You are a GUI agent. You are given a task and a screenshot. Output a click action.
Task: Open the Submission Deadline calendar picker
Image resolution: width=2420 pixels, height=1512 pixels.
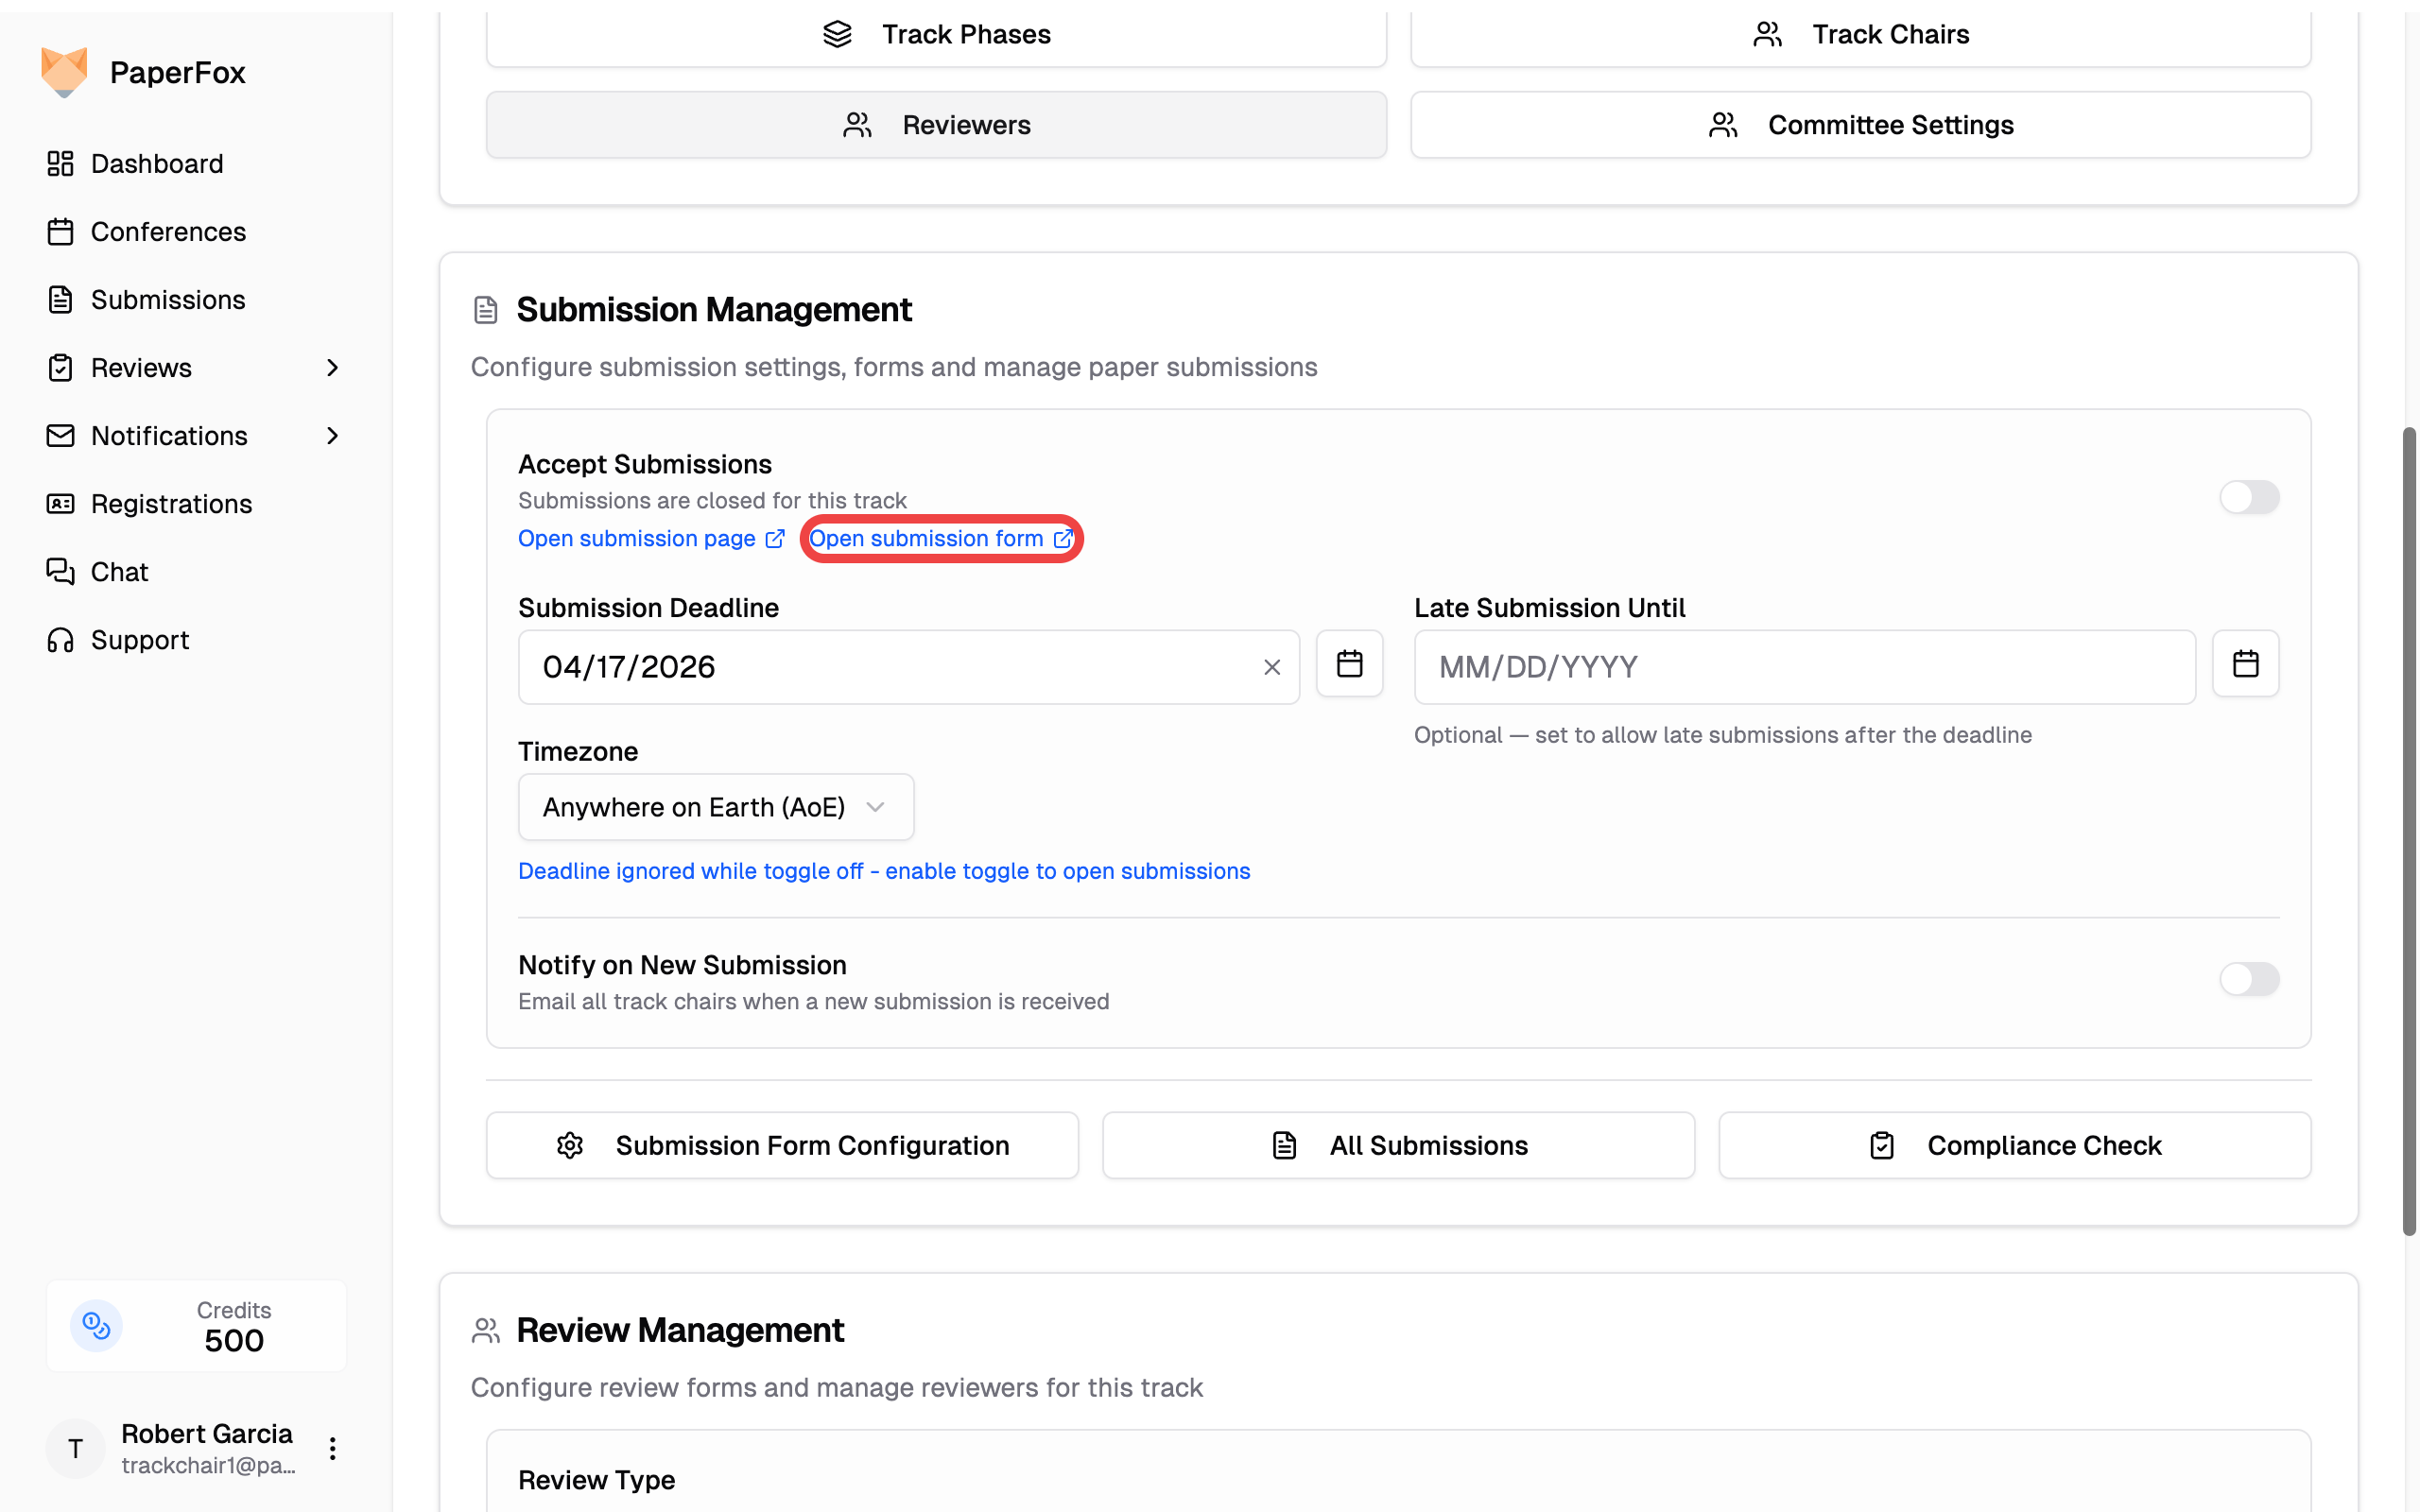coord(1349,664)
